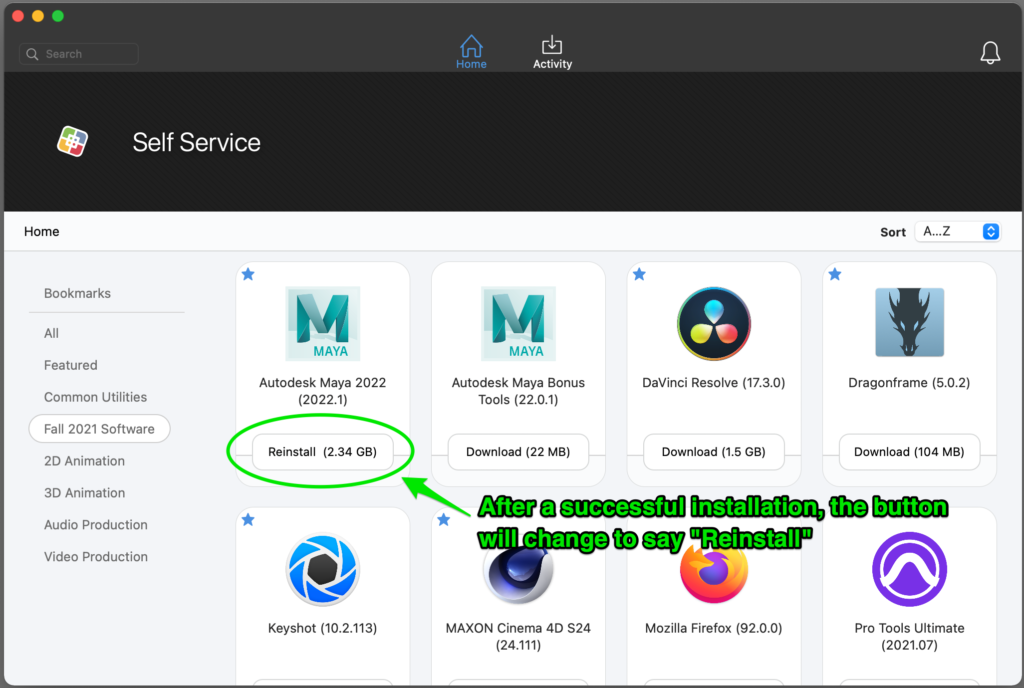The width and height of the screenshot is (1024, 688).
Task: Click the DaVinci Resolve app icon
Action: [714, 324]
